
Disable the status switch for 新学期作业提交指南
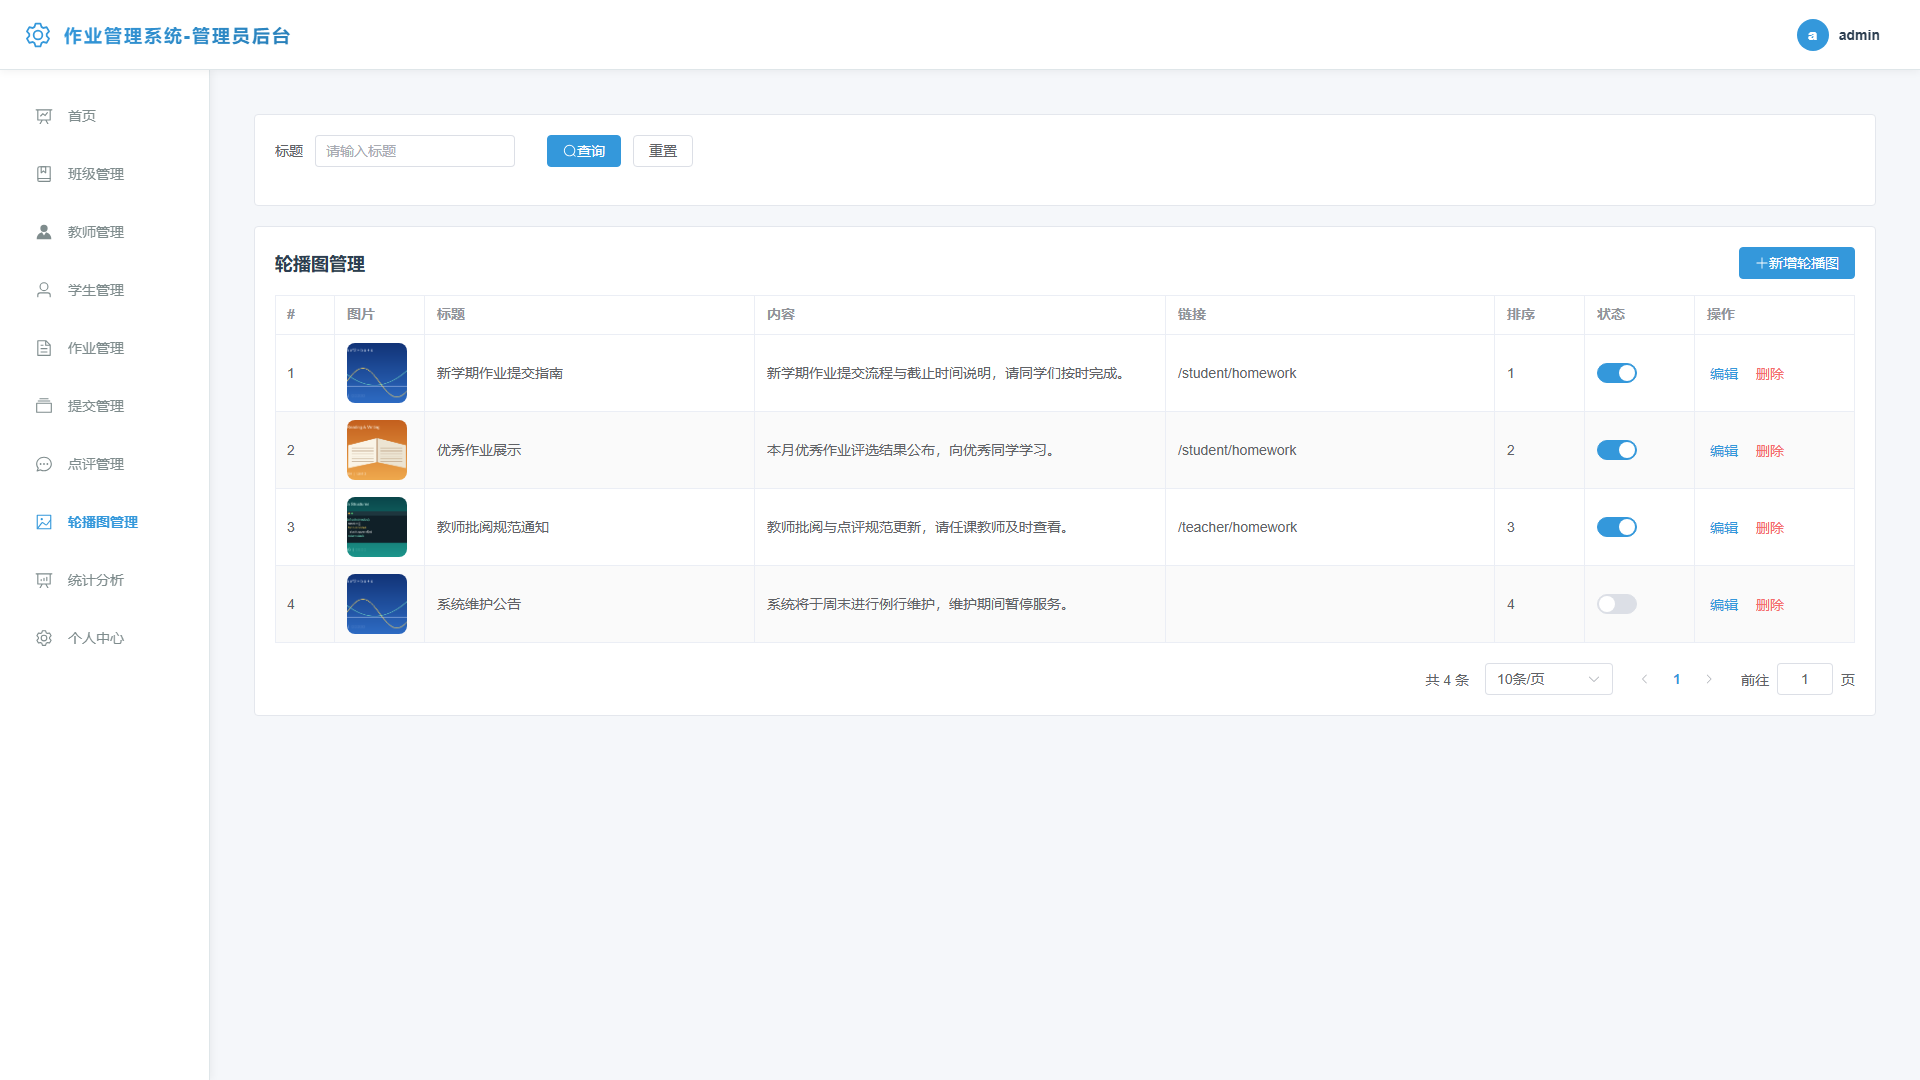1616,373
